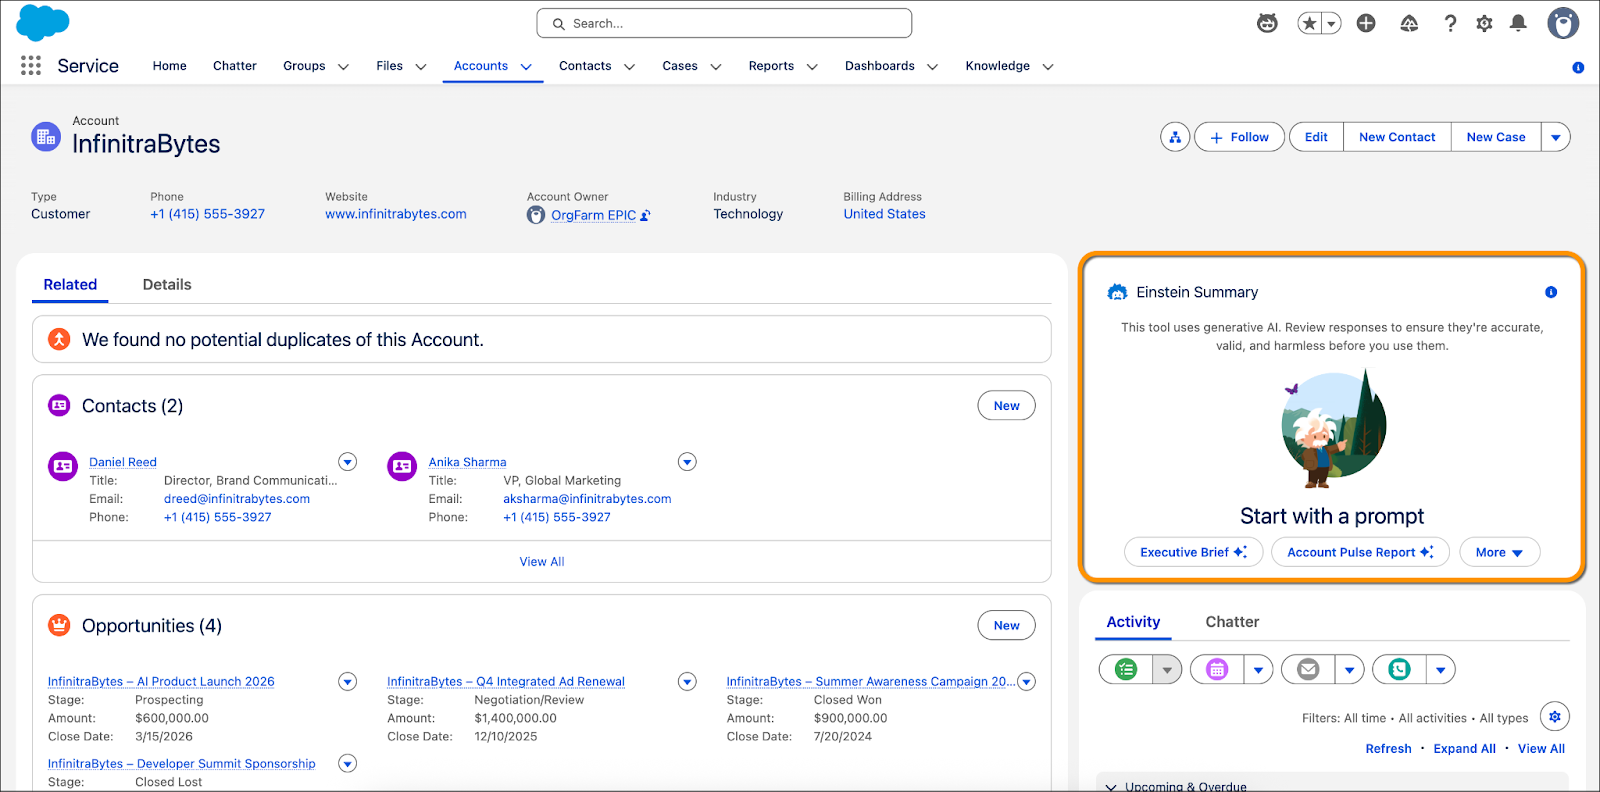Open the Trailhead Salesforce Help icon
1600x792 pixels.
pos(1409,23)
